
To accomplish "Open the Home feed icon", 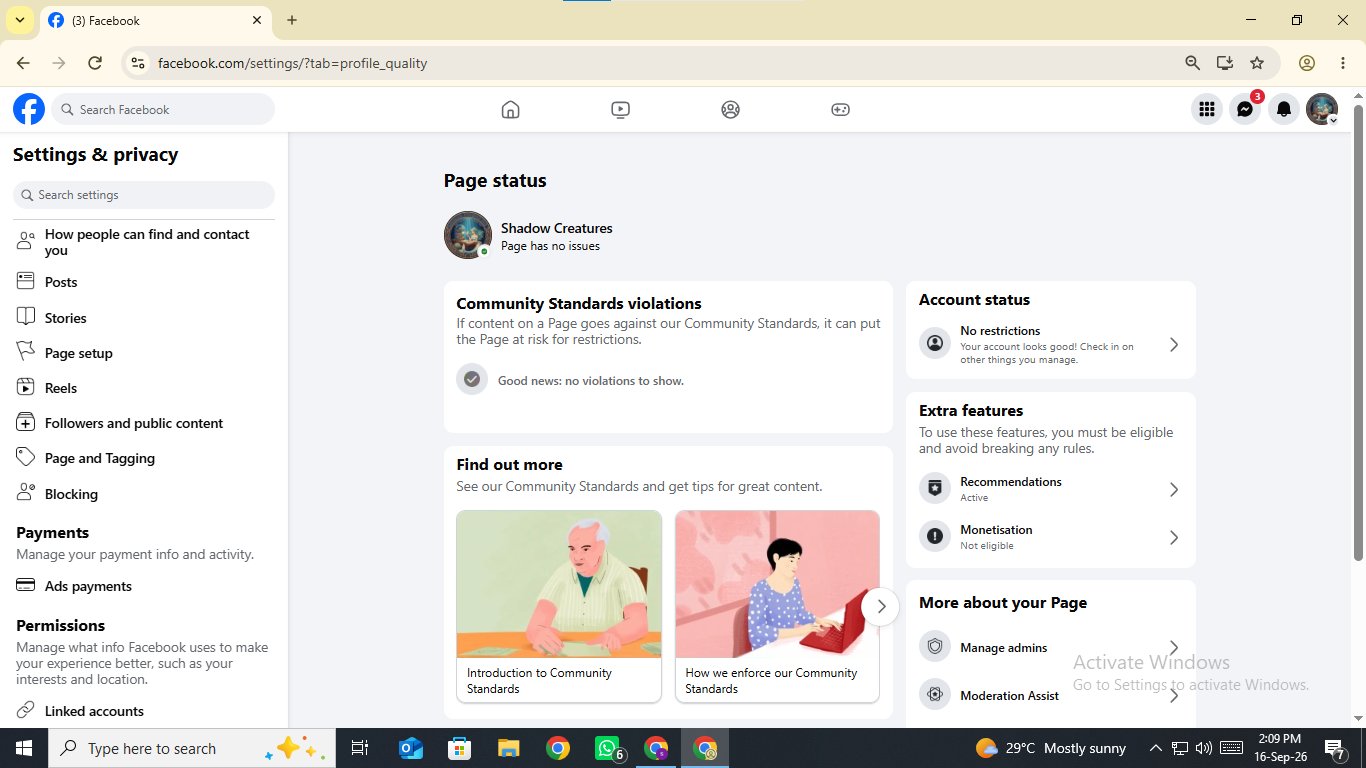I will [x=510, y=110].
